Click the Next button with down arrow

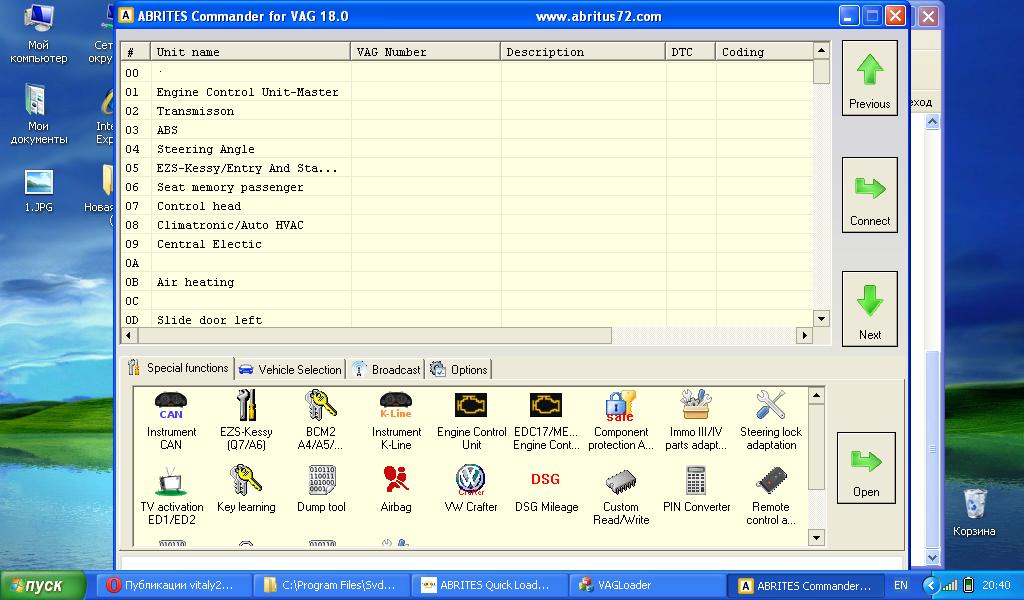(x=870, y=309)
